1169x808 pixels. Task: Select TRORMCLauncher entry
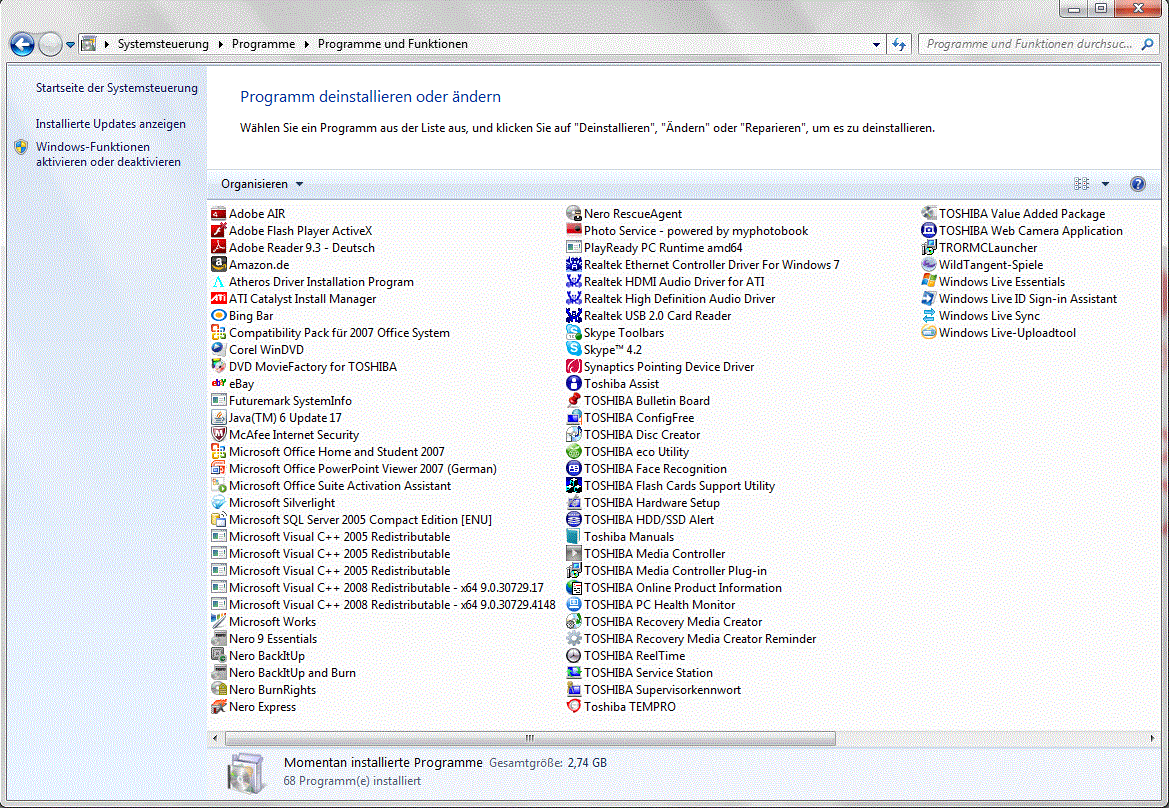tap(980, 247)
